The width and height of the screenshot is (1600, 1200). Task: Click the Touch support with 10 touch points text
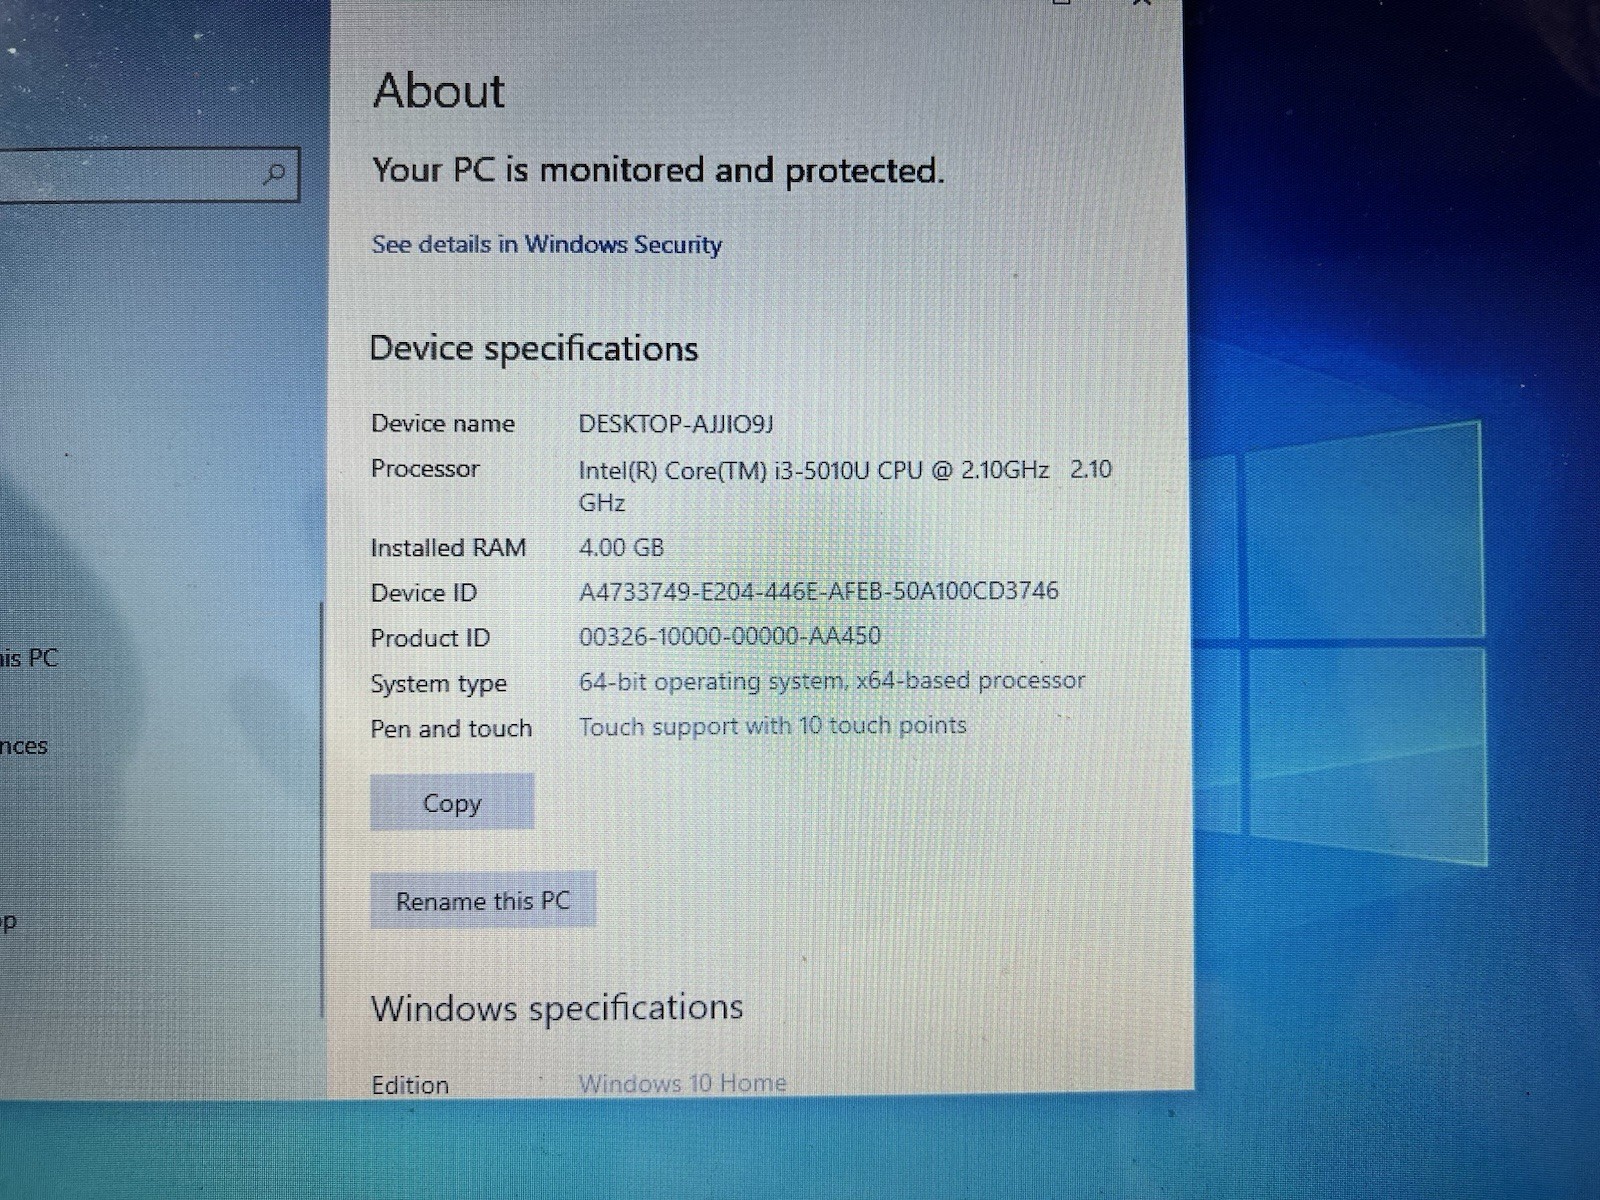[x=772, y=726]
